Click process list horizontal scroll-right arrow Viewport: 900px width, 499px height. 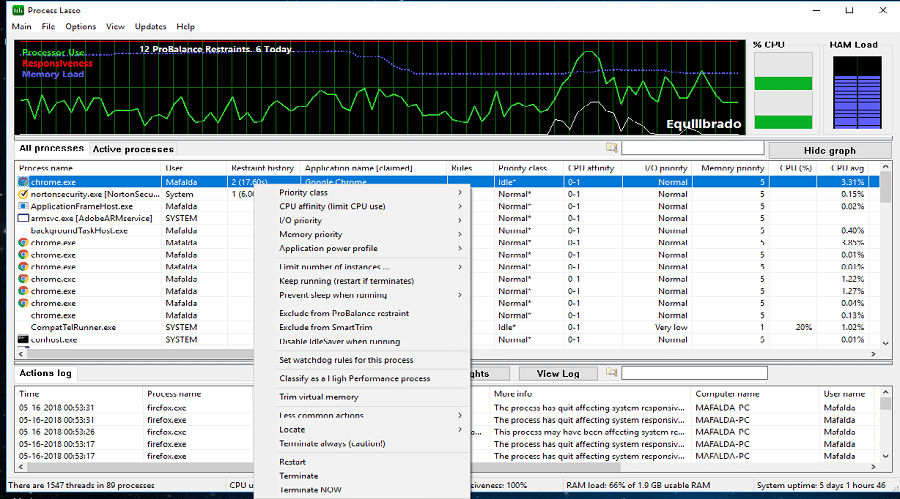point(874,354)
